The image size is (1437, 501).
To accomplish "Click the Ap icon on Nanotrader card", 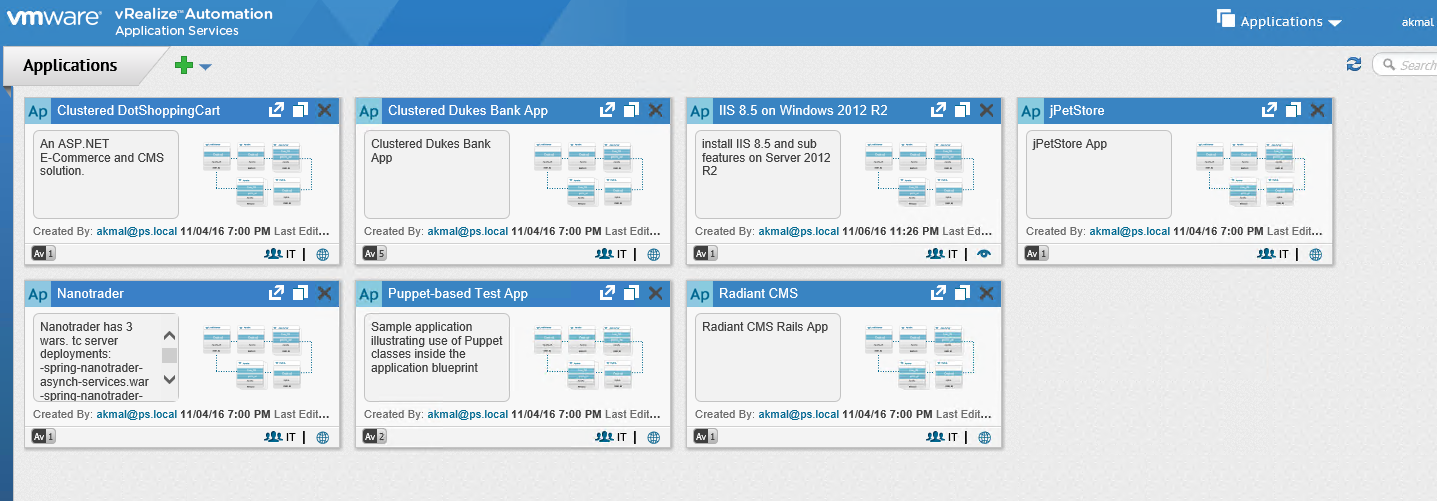I will 38,294.
